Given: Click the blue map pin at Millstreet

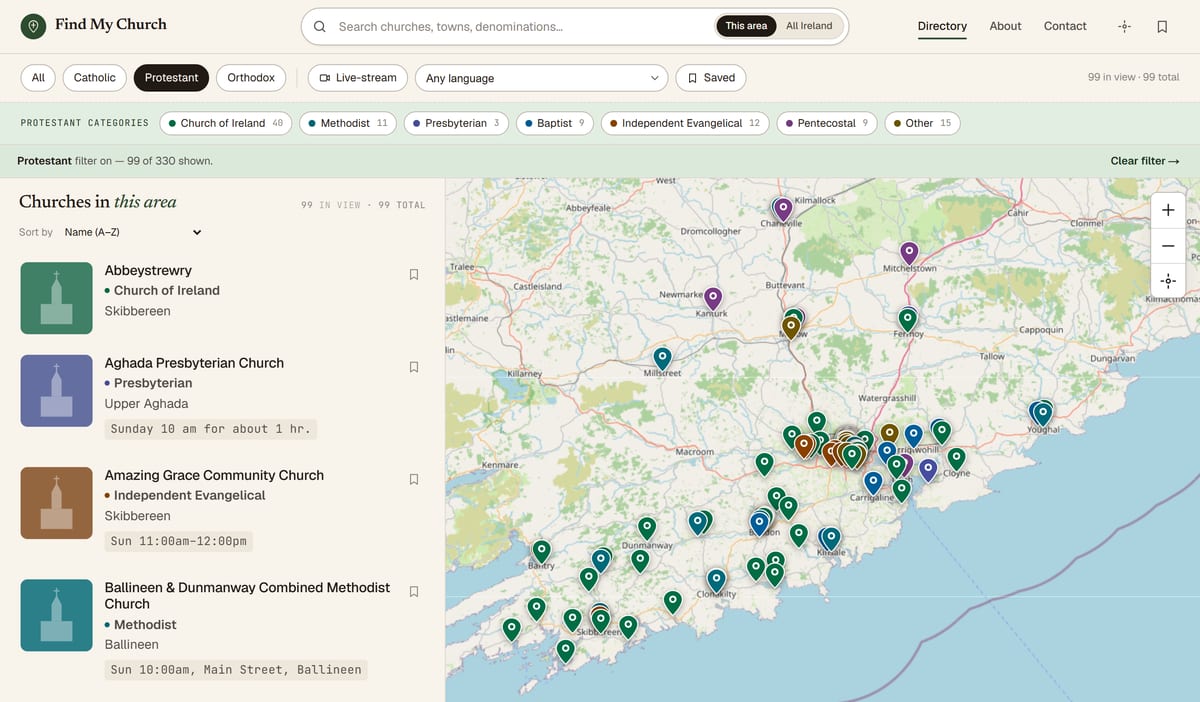Looking at the screenshot, I should click(x=662, y=357).
